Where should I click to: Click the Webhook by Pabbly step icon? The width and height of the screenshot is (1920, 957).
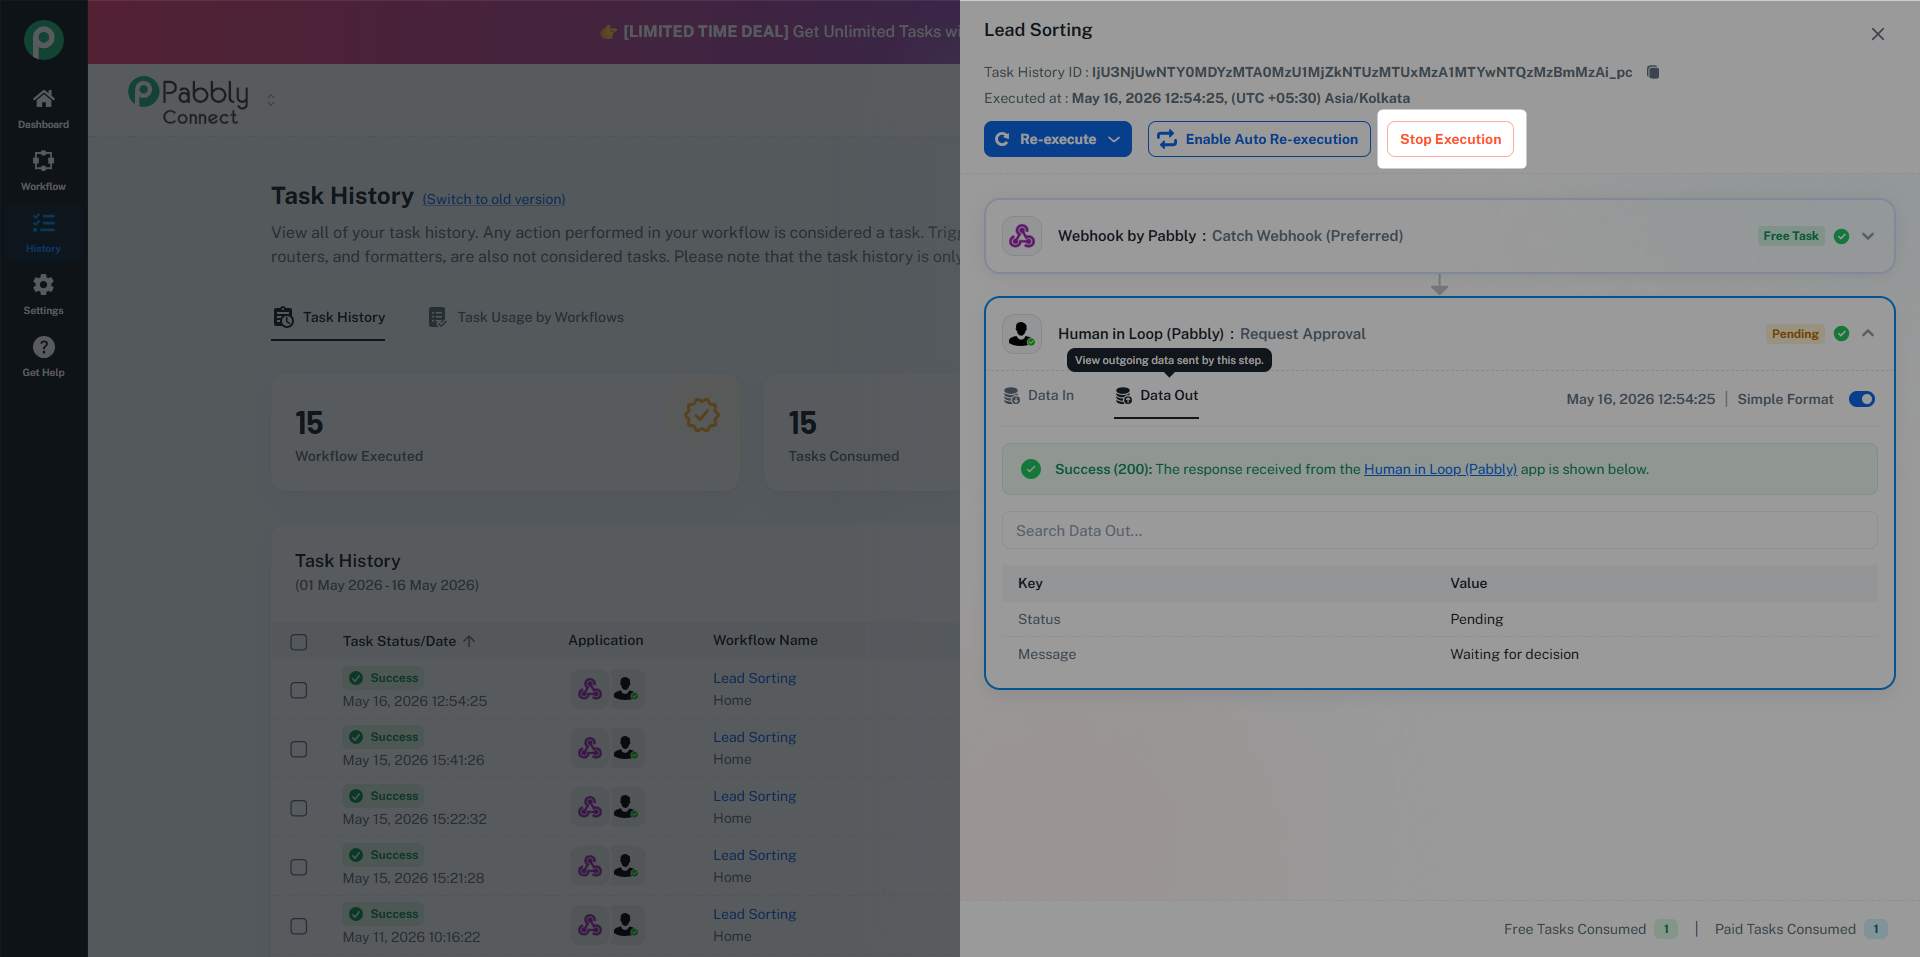[1022, 236]
